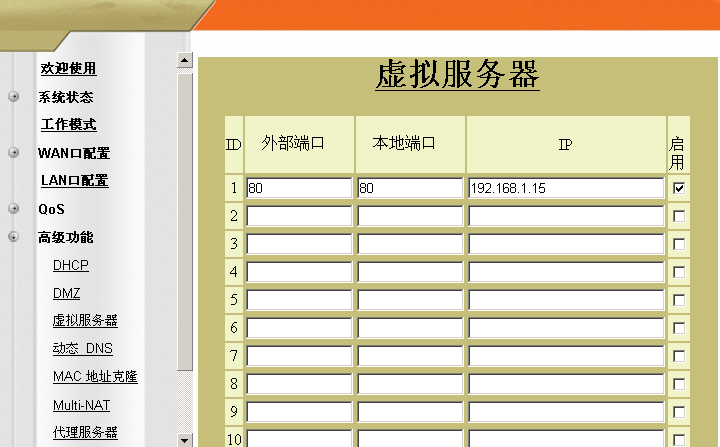Enable the virtual server rule in row 2
The image size is (720, 447).
pos(679,216)
